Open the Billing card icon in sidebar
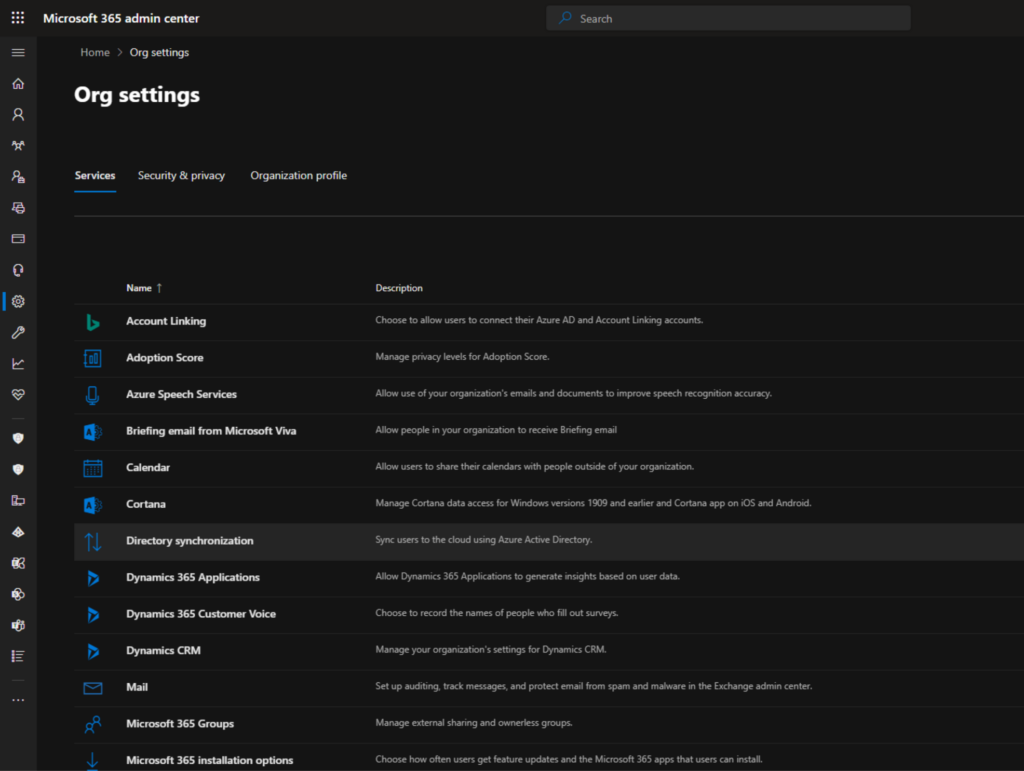1024x771 pixels. coord(18,239)
